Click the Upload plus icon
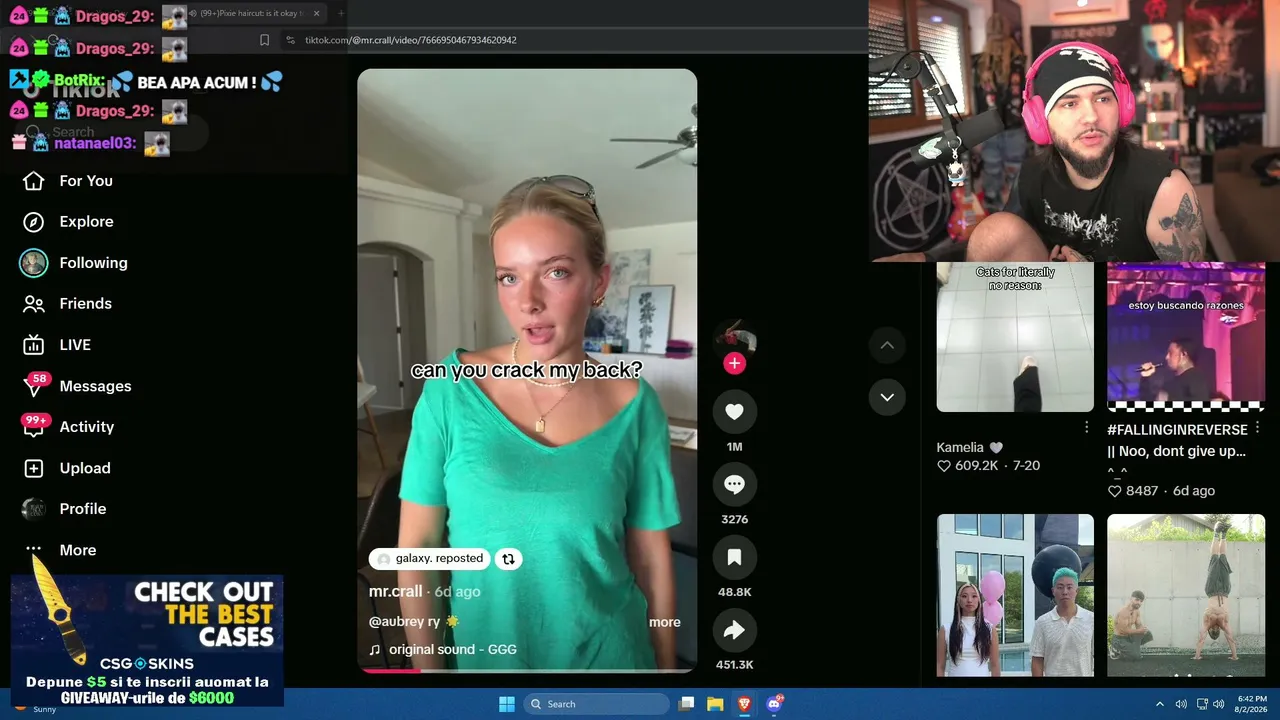This screenshot has width=1280, height=720. [x=34, y=468]
